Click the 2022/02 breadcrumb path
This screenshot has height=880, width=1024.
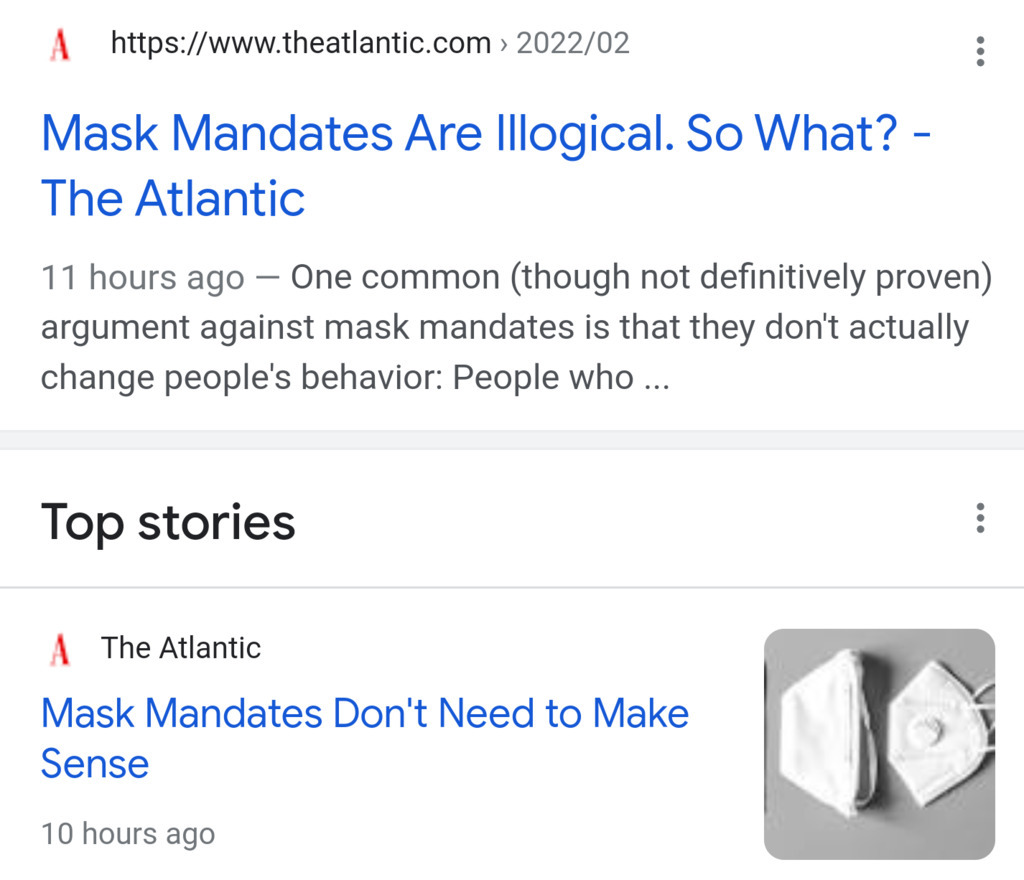coord(573,44)
